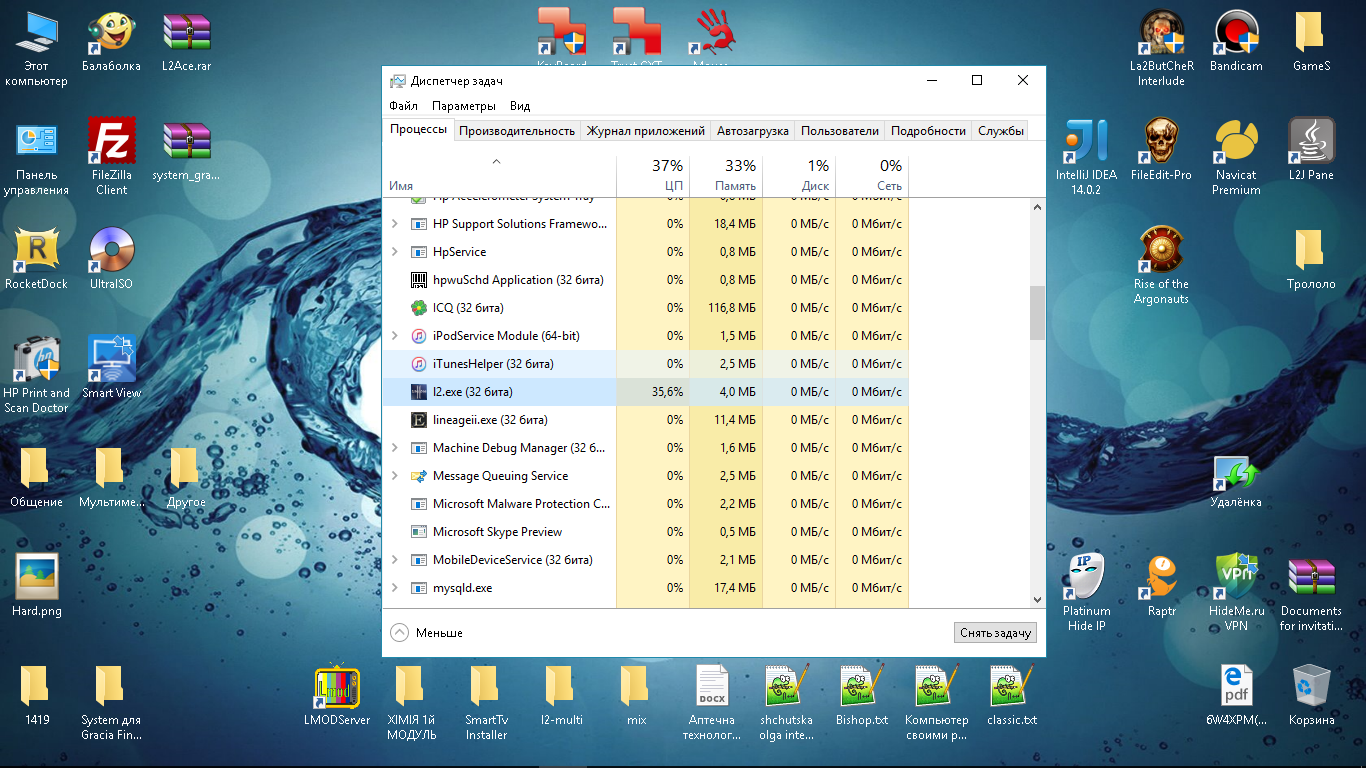Select Microsoft Skype Preview process
The image size is (1366, 768).
645,532
